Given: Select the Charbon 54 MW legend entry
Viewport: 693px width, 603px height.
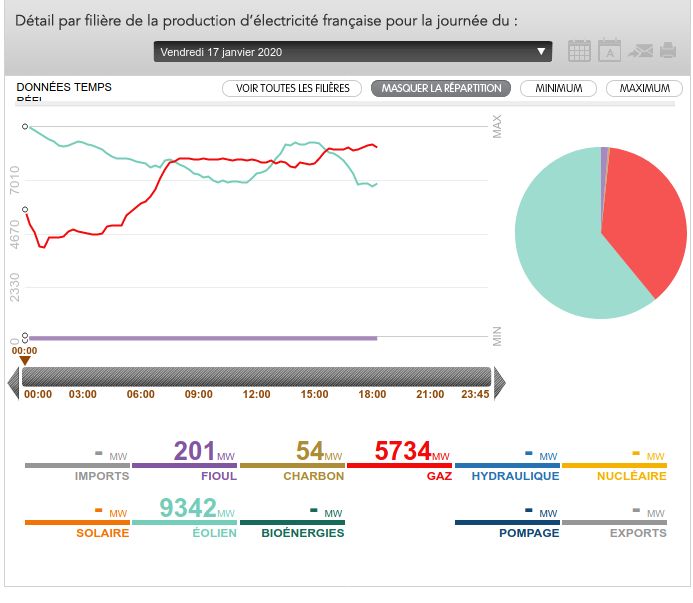Looking at the screenshot, I should [292, 462].
